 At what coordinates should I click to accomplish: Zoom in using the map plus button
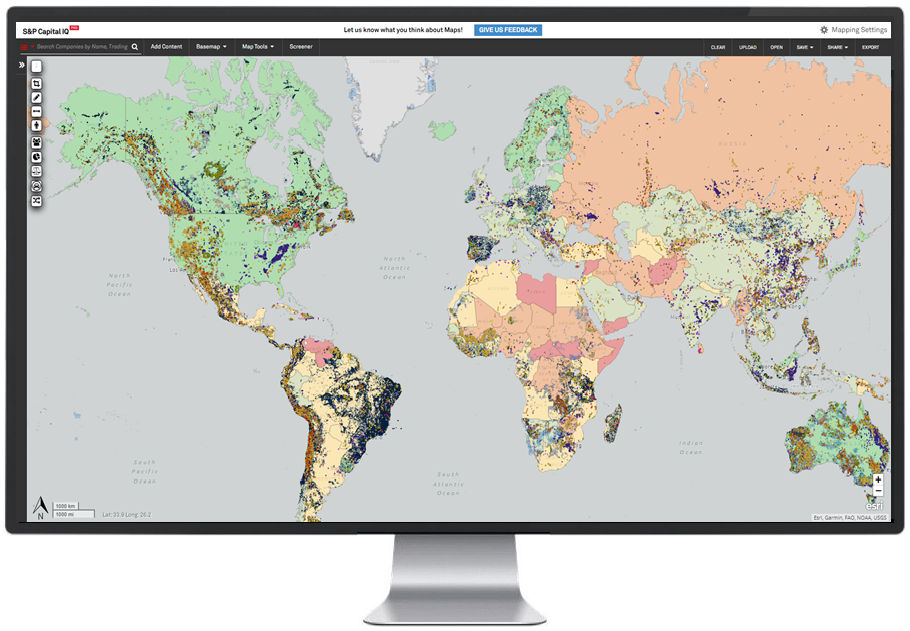pyautogui.click(x=878, y=479)
